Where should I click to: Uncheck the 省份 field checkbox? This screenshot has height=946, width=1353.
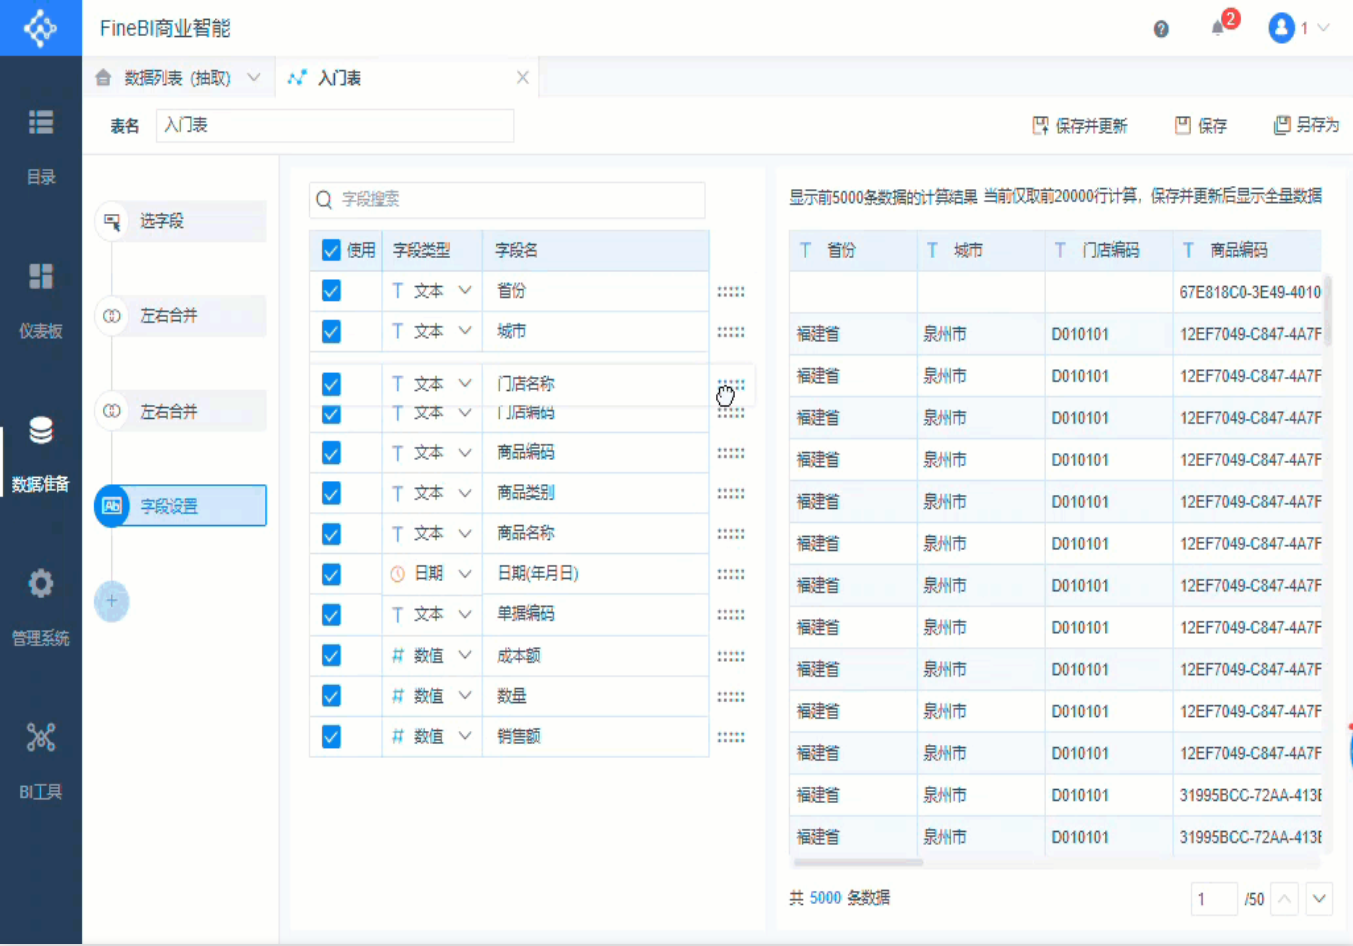pyautogui.click(x=331, y=291)
